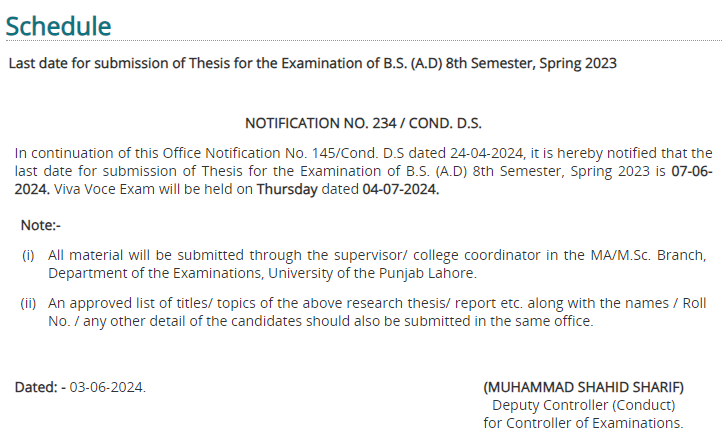Click the Notification No. 234 heading

click(364, 123)
